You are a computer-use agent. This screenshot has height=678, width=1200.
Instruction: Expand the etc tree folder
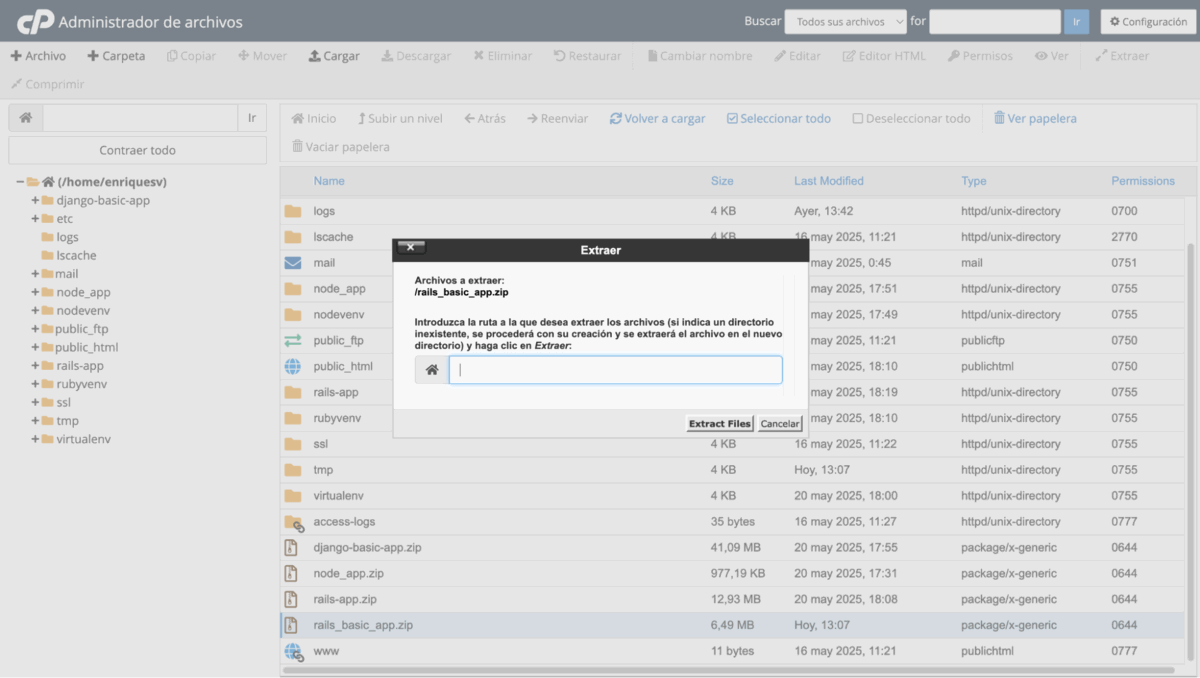(x=35, y=218)
